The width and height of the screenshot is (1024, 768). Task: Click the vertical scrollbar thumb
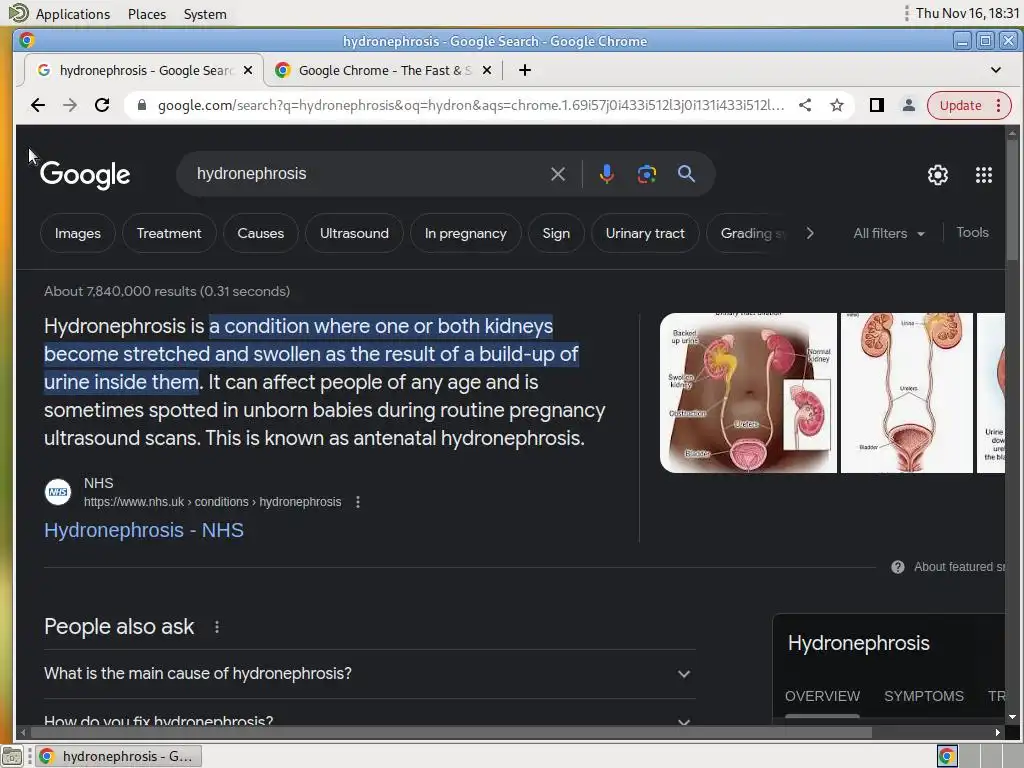1012,199
